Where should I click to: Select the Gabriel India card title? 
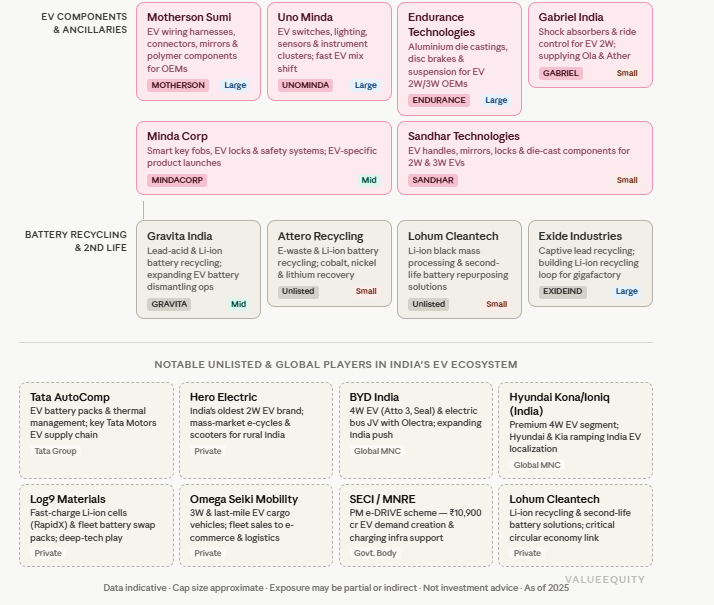[571, 17]
